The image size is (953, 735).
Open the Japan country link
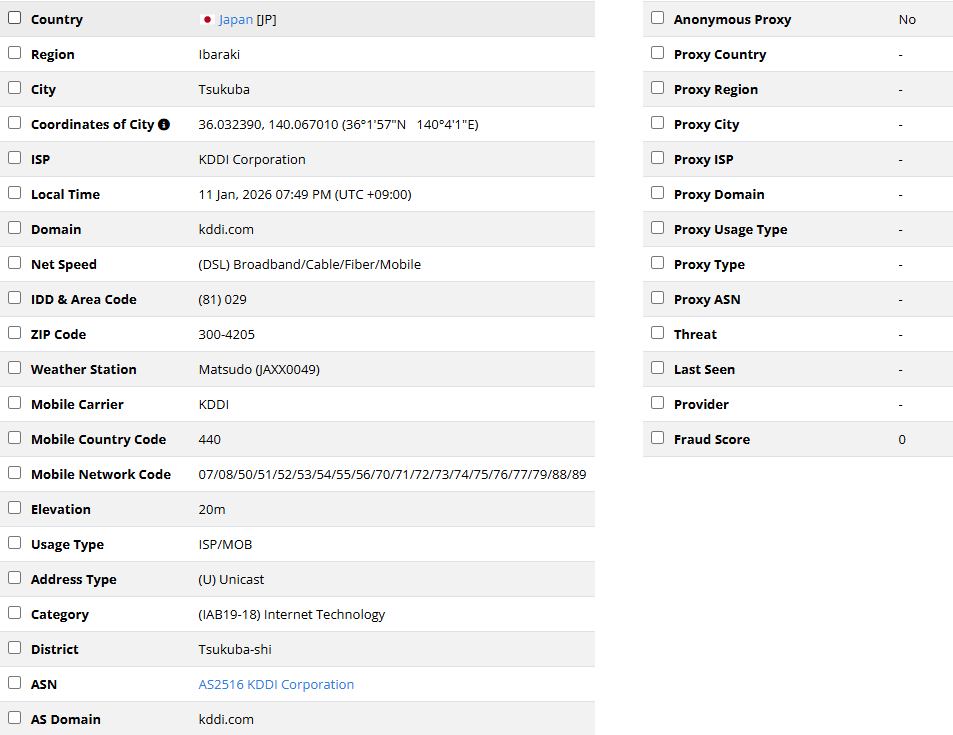[236, 19]
